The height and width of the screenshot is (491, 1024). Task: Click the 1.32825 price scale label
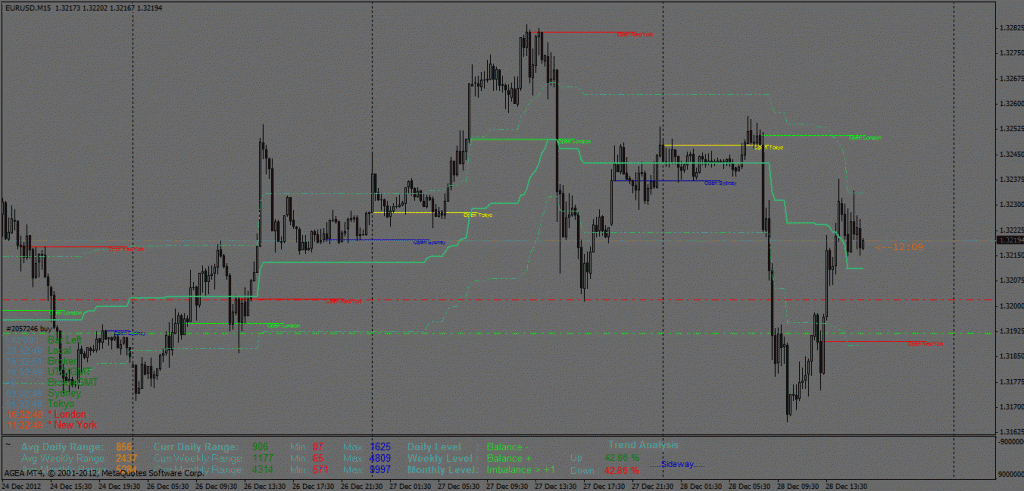click(1010, 28)
